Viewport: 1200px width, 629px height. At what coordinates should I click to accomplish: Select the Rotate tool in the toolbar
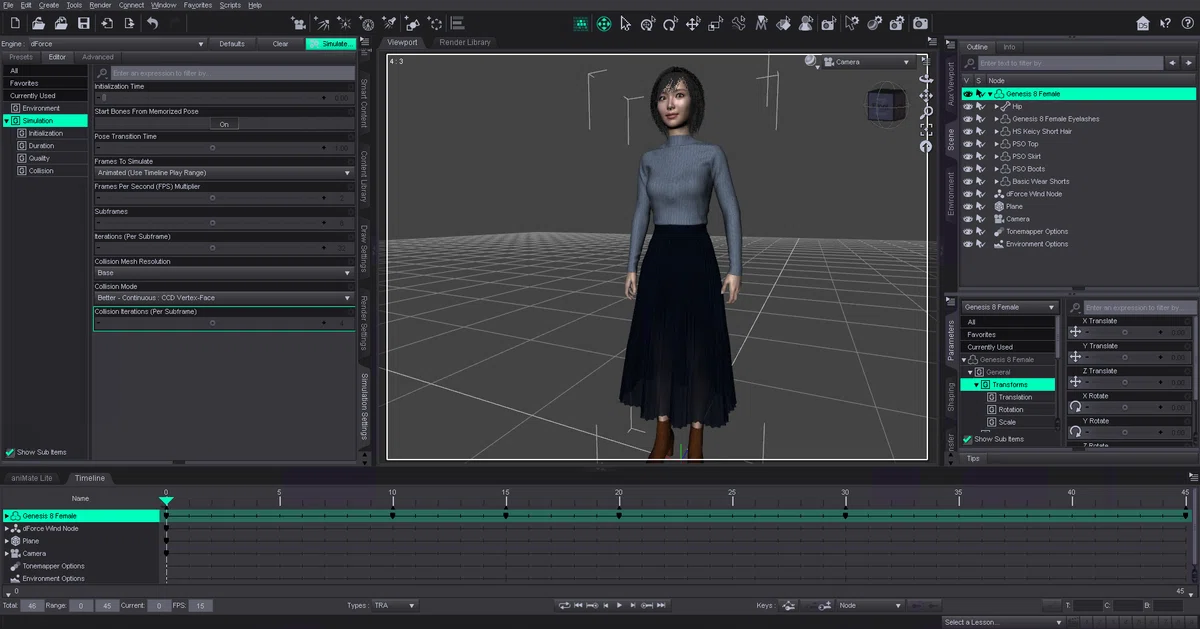coord(670,23)
